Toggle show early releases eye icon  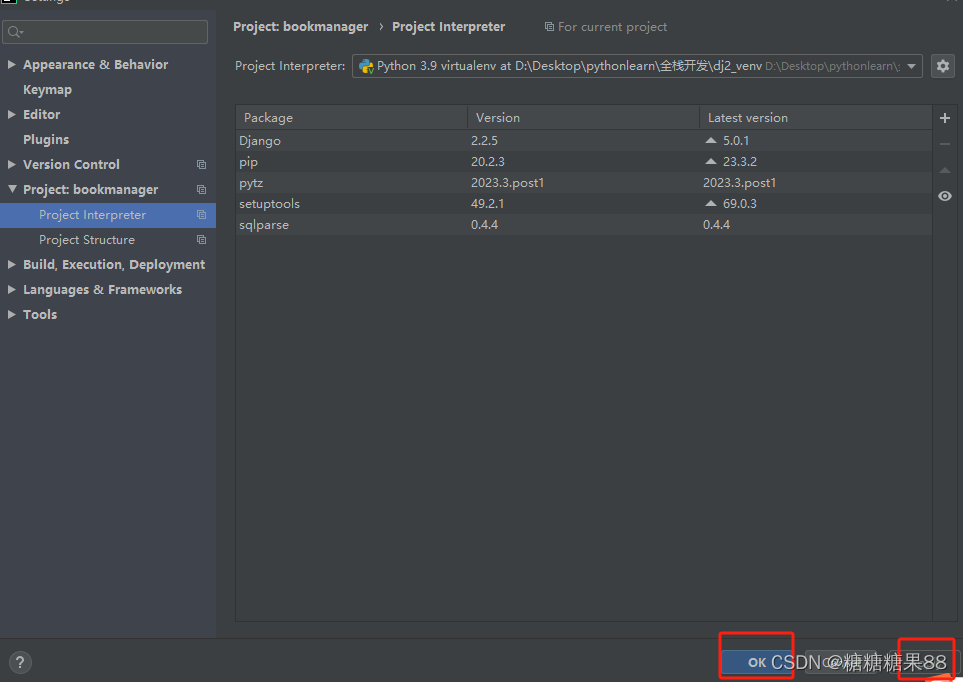945,196
